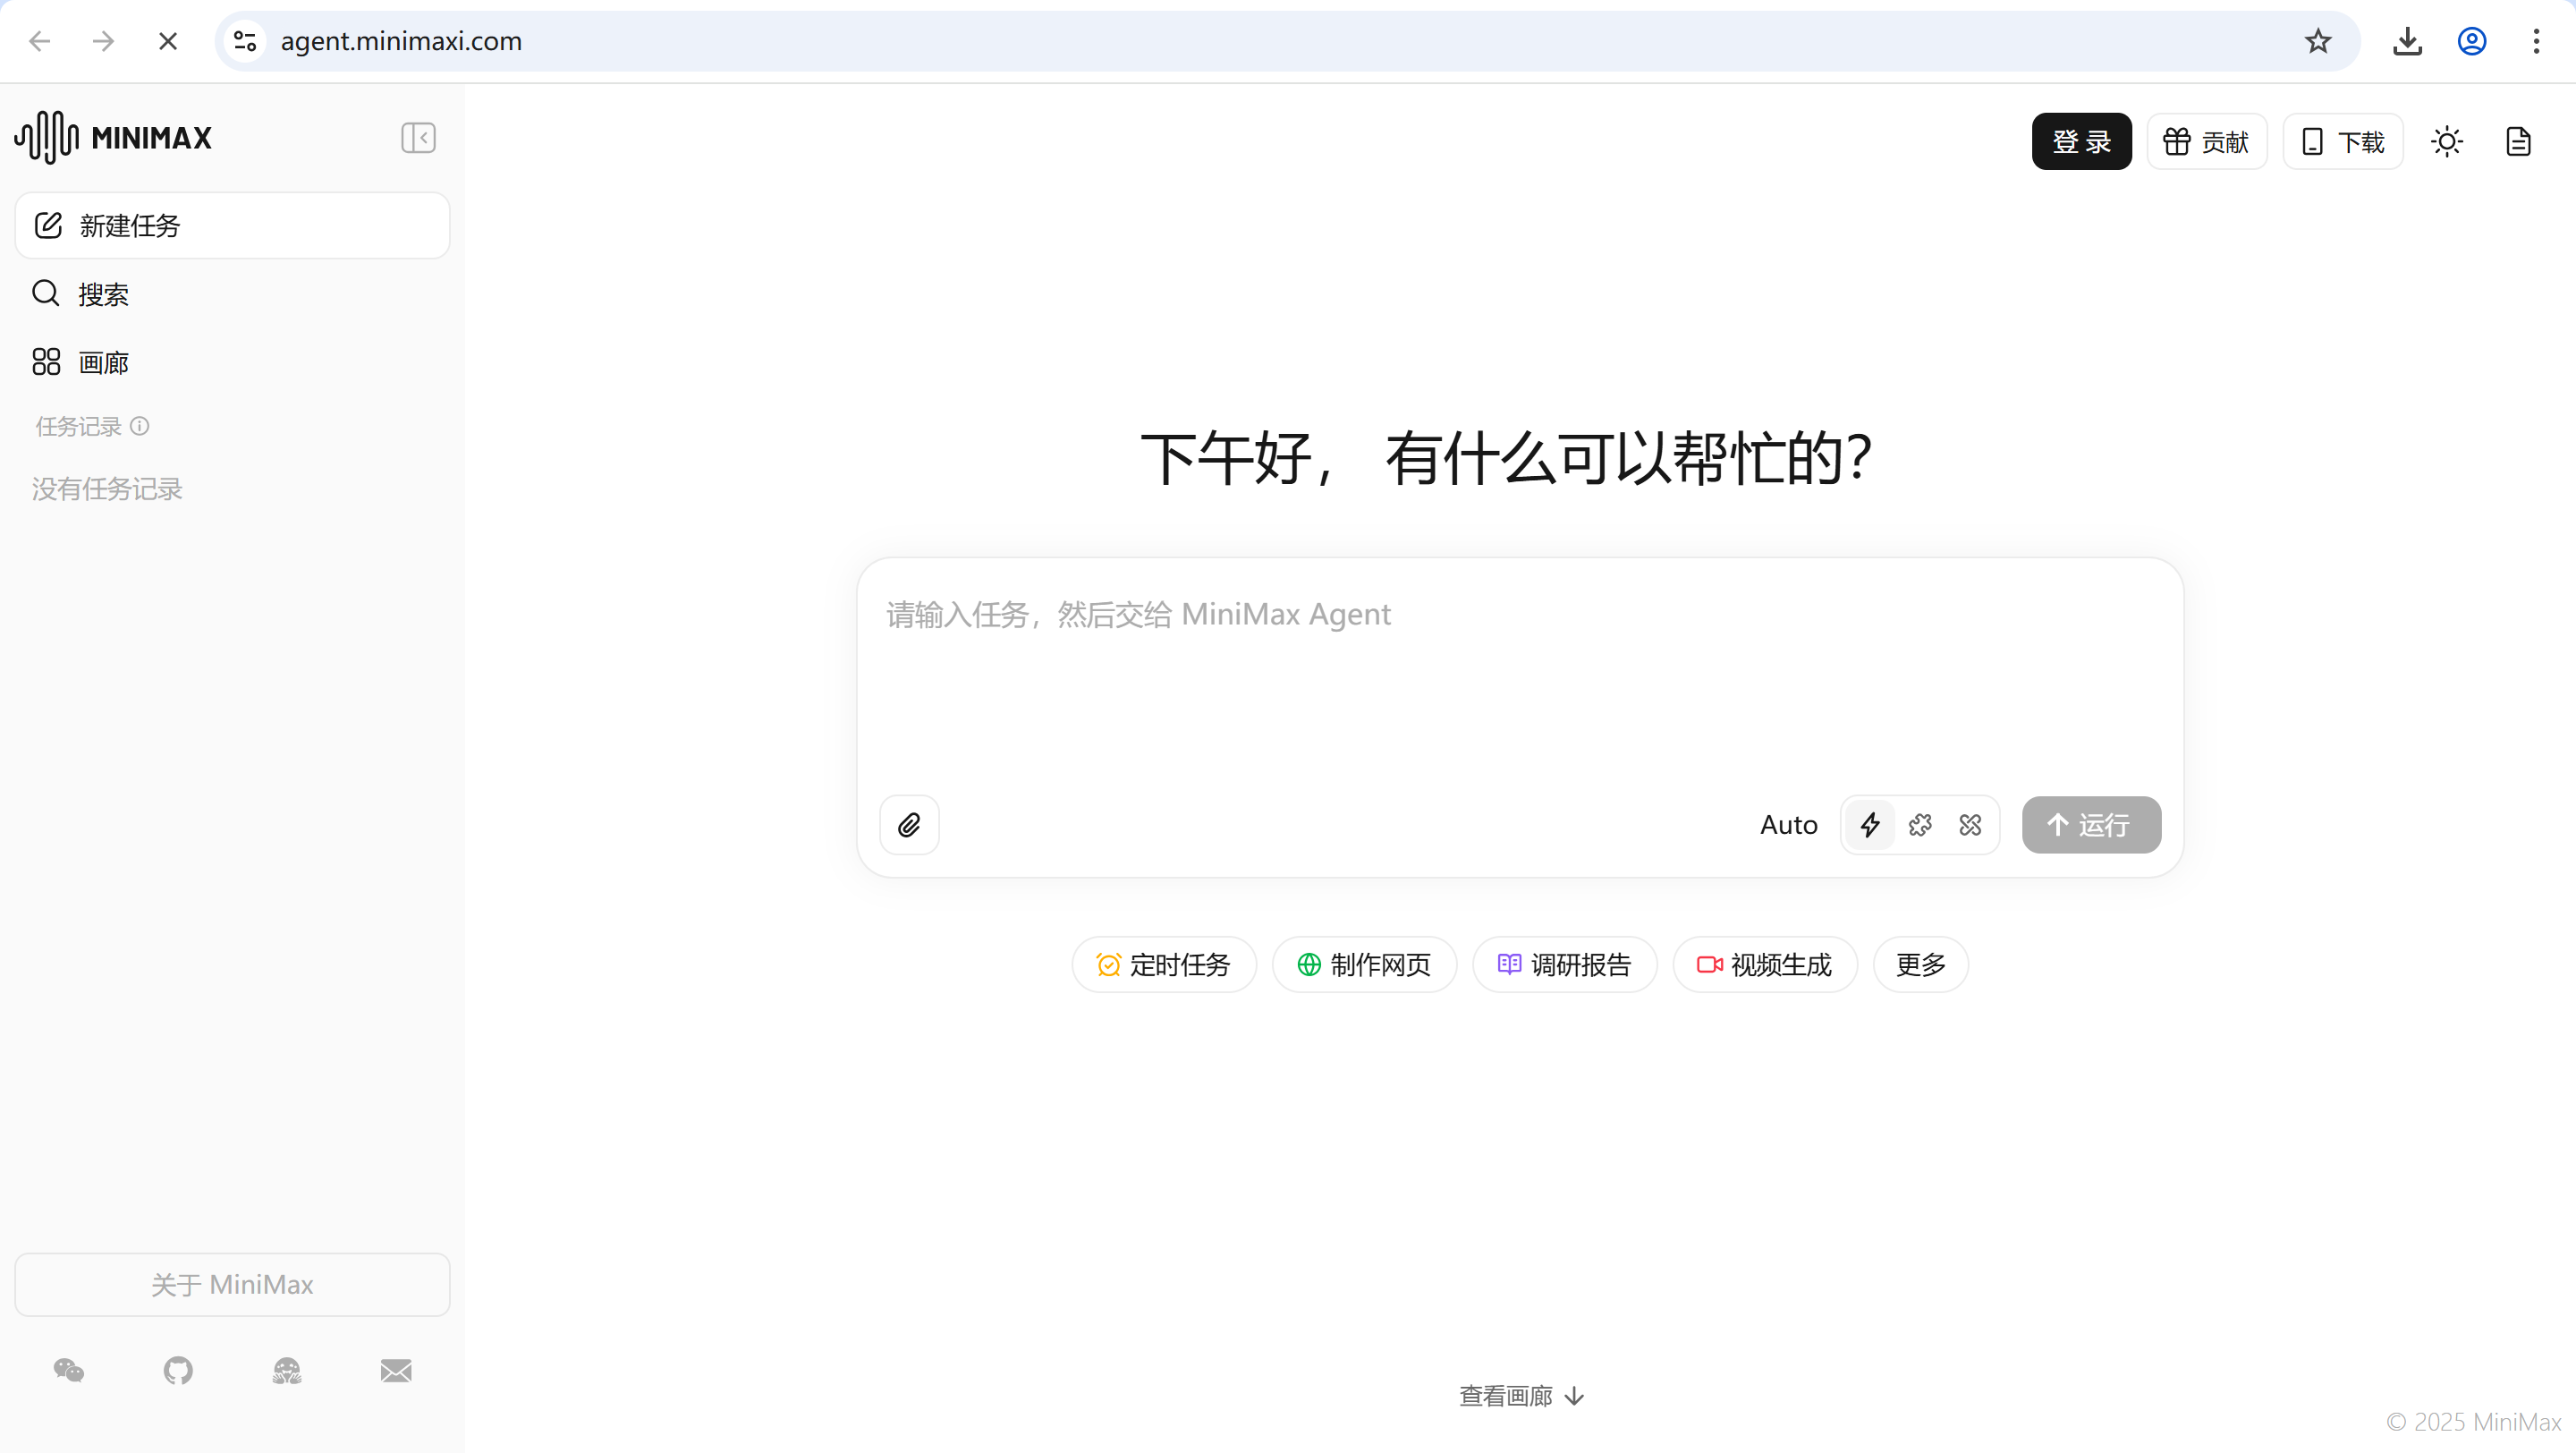Choose the 视频生成 quick action
The image size is (2576, 1453).
tap(1764, 964)
